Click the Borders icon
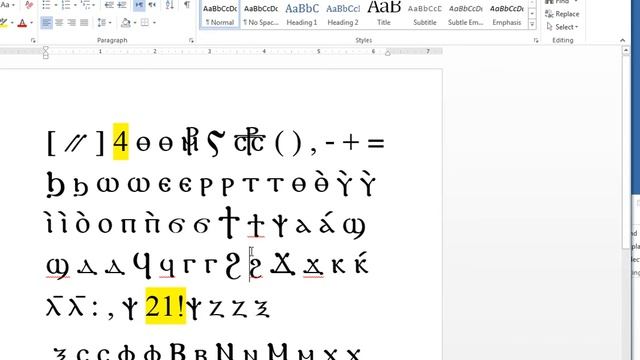Image resolution: width=640 pixels, height=360 pixels. tap(144, 23)
